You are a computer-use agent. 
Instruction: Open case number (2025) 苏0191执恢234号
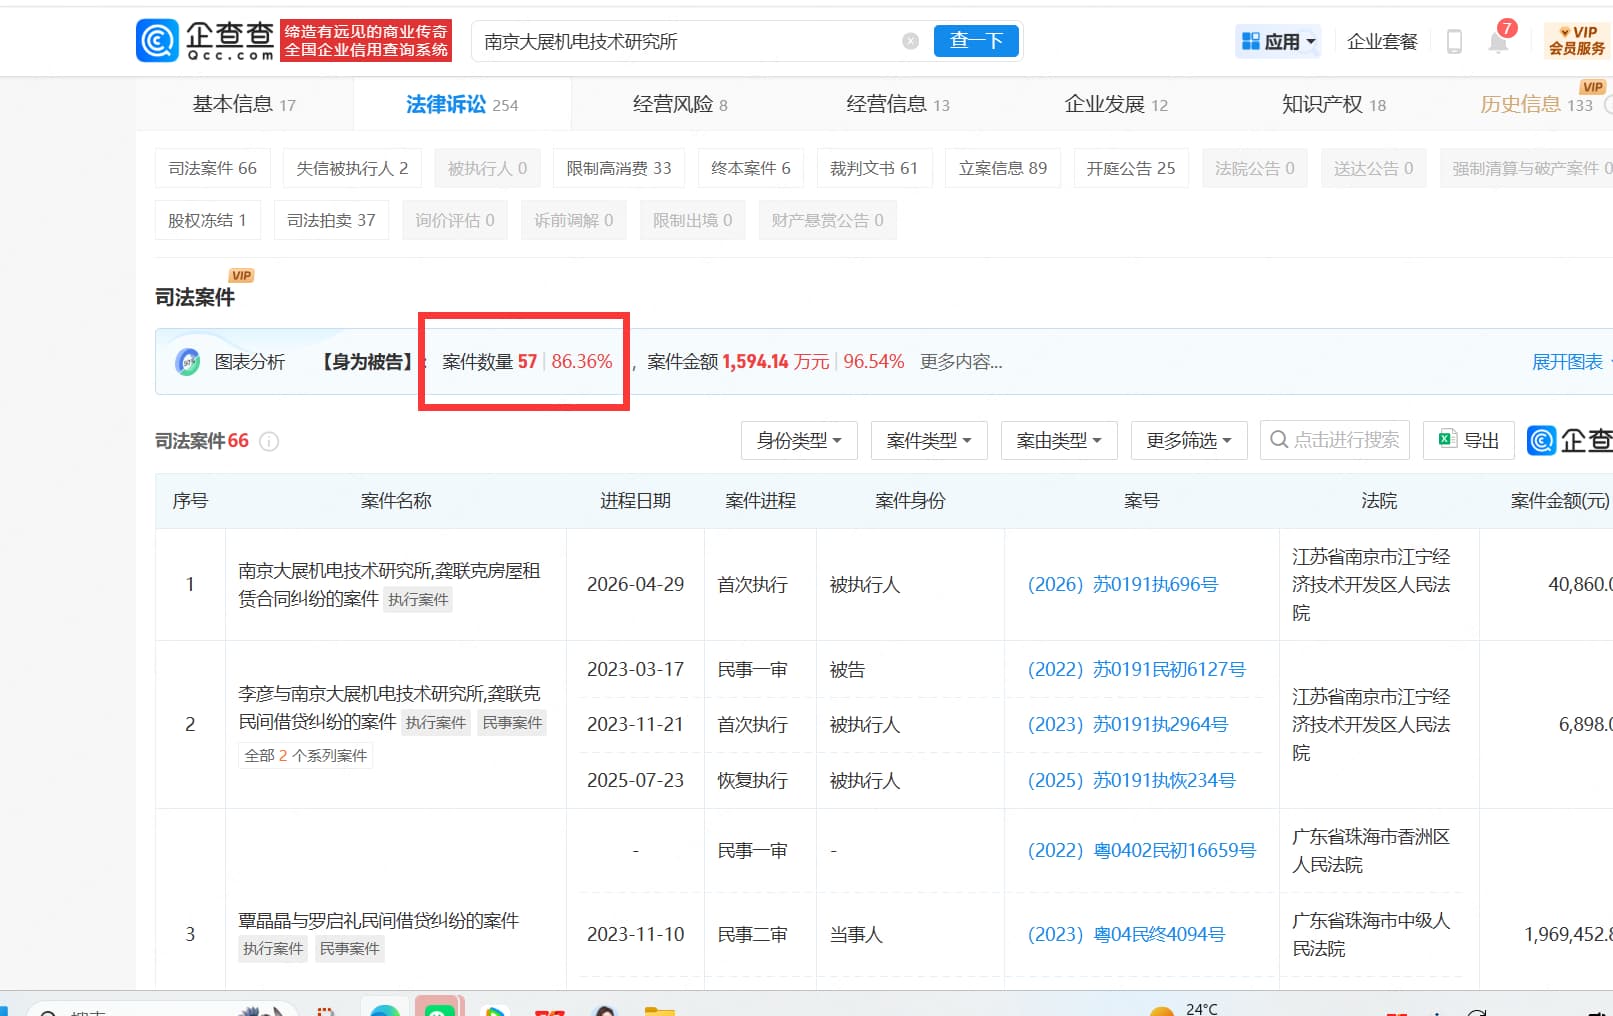pyautogui.click(x=1131, y=780)
